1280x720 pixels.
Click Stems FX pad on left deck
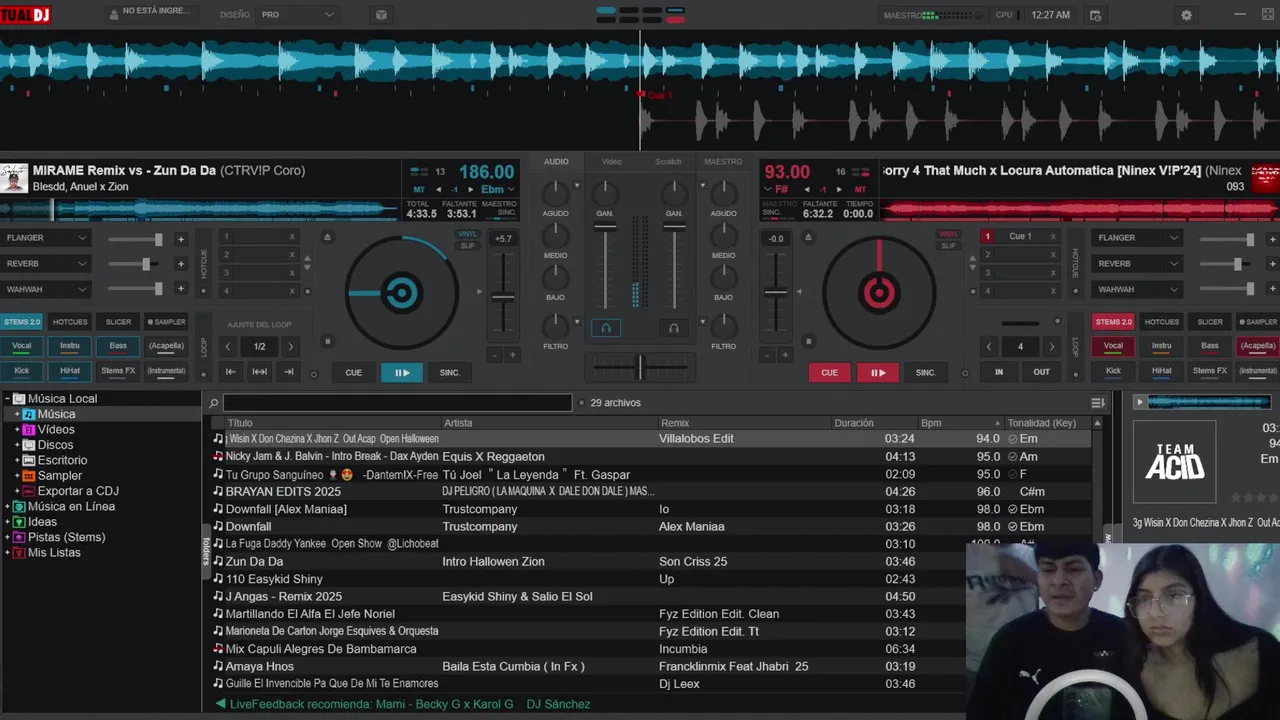pos(118,371)
